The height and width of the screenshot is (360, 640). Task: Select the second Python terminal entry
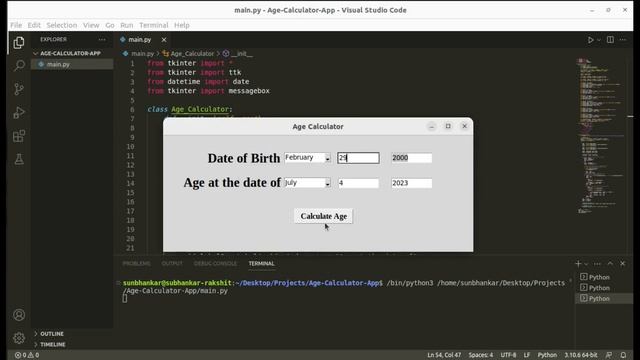(x=604, y=288)
